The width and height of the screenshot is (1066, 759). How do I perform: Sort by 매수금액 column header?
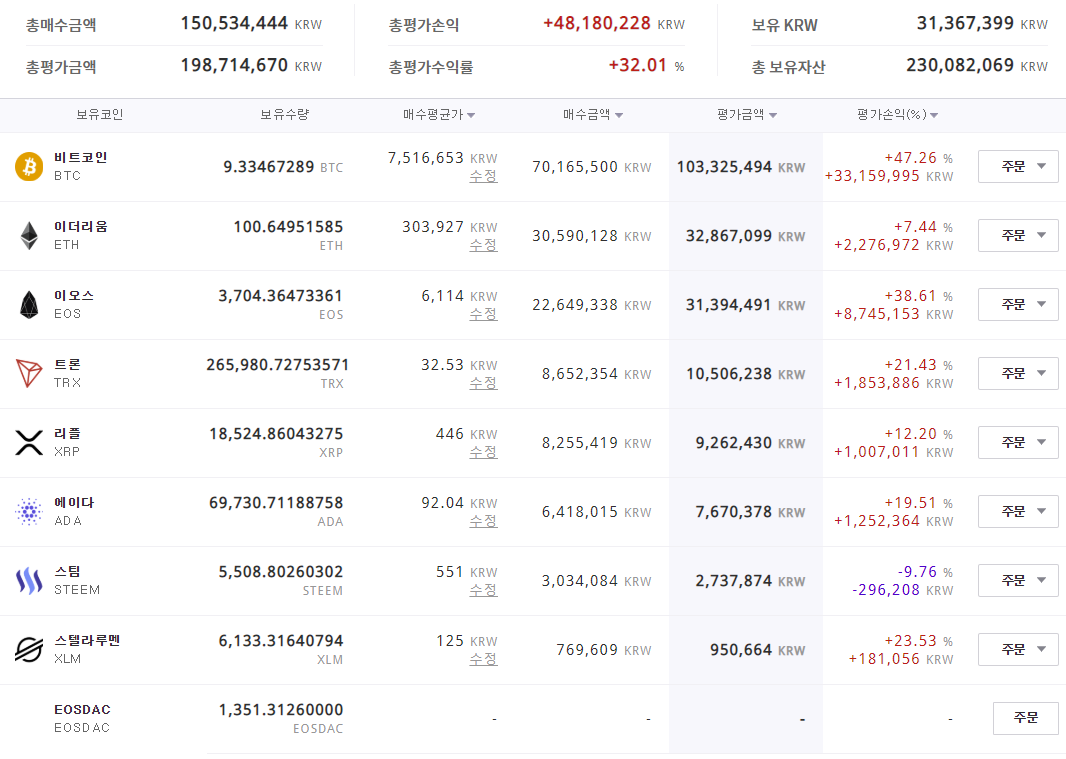point(592,115)
